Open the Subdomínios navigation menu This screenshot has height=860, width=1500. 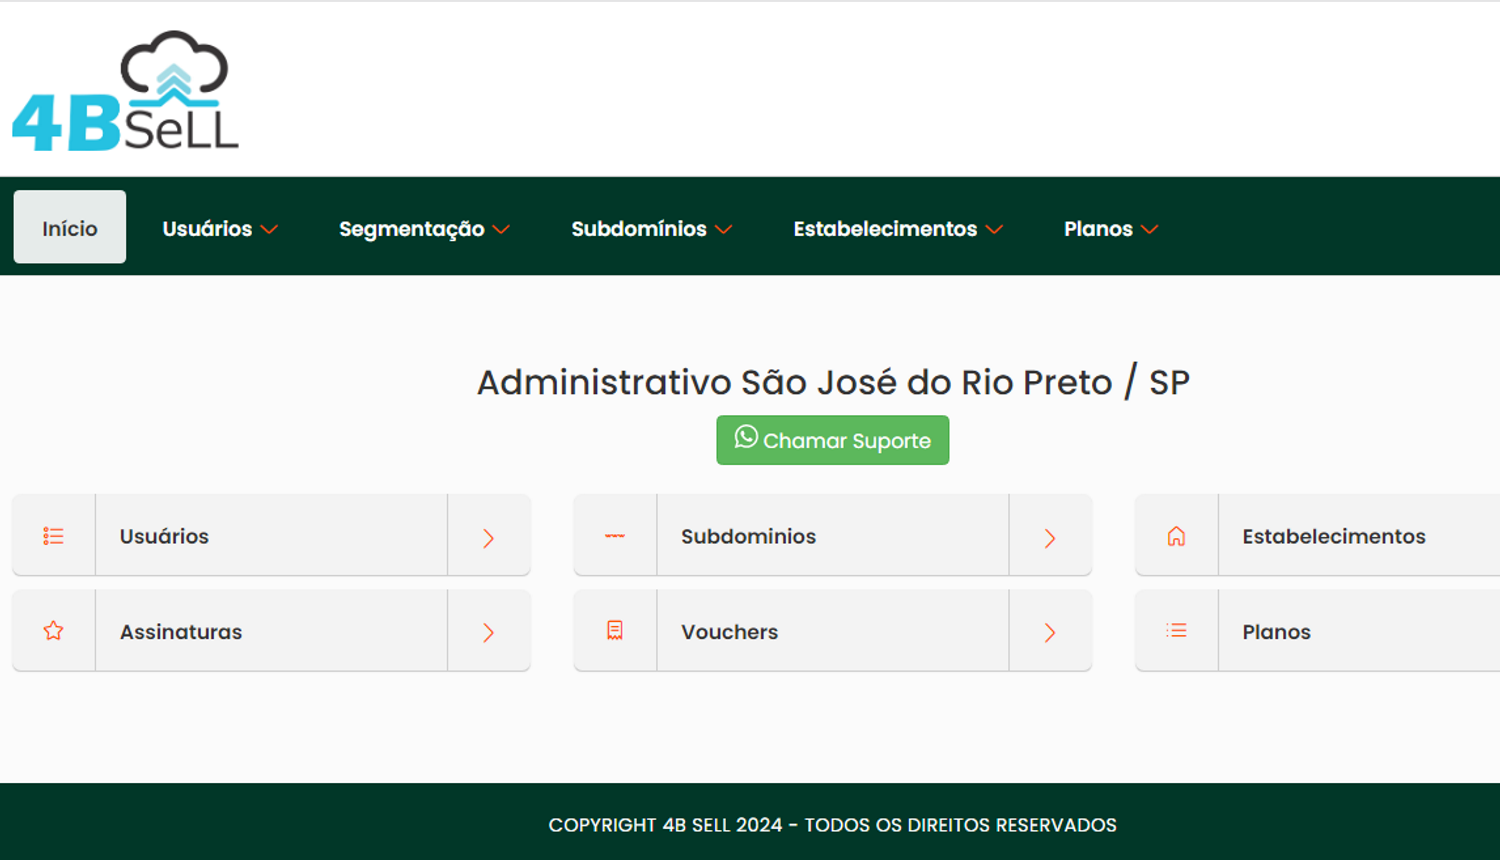tap(652, 229)
